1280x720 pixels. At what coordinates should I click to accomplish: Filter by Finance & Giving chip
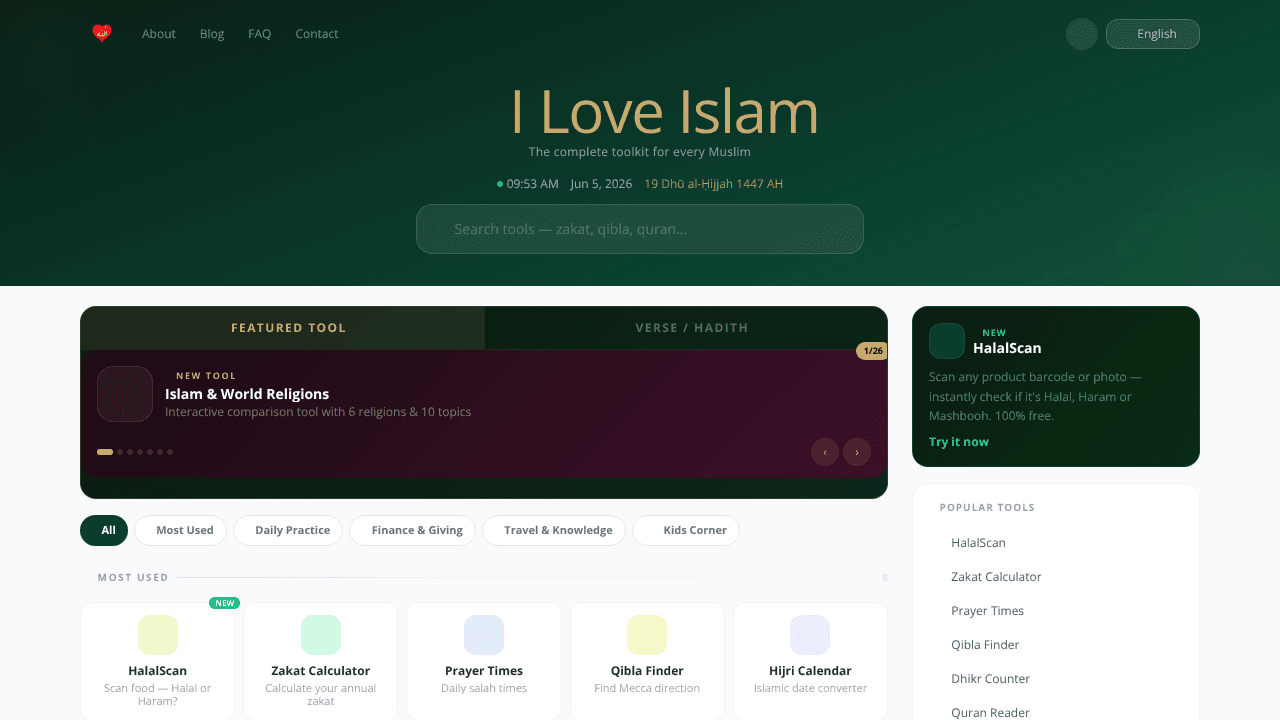pos(412,530)
